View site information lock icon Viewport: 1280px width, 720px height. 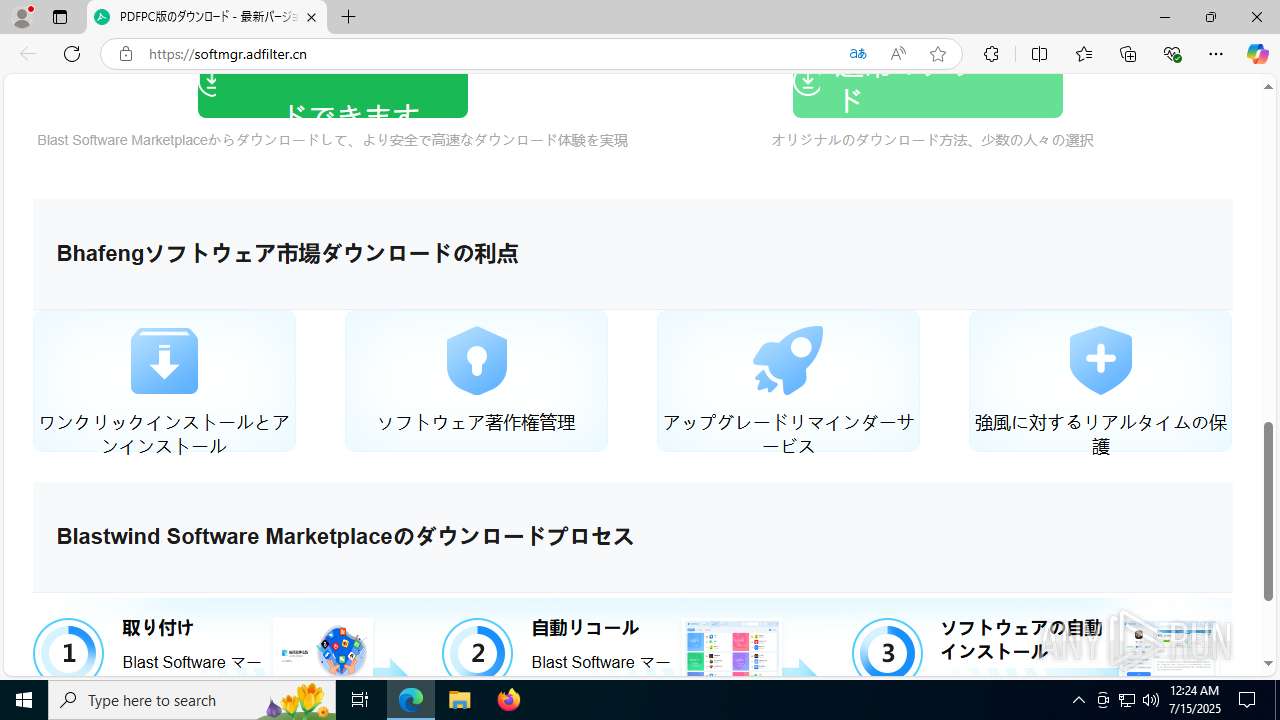pos(126,54)
